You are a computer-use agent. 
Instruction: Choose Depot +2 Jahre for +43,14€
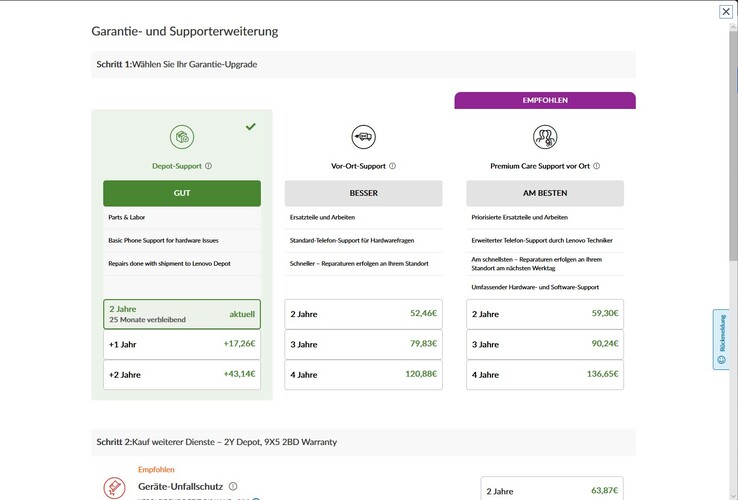pos(182,374)
